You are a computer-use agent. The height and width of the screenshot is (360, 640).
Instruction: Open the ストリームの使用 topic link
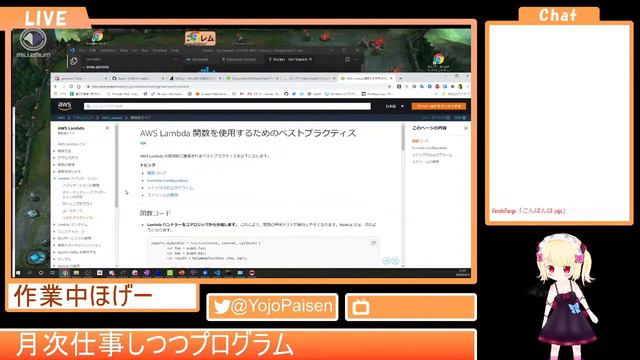(x=162, y=195)
